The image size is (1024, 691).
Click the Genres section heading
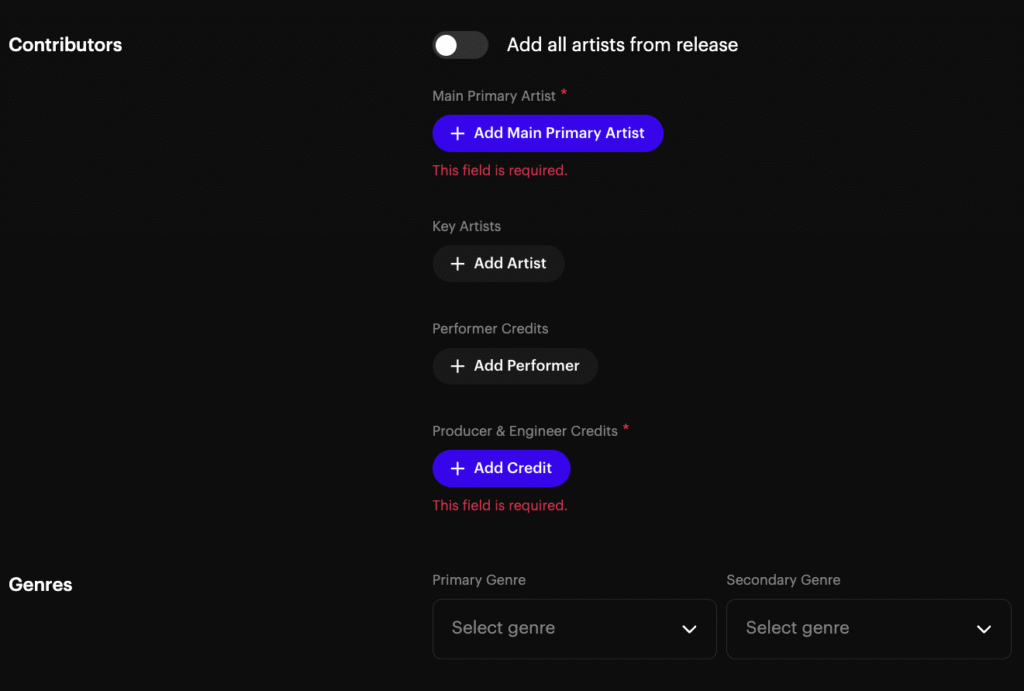point(40,585)
